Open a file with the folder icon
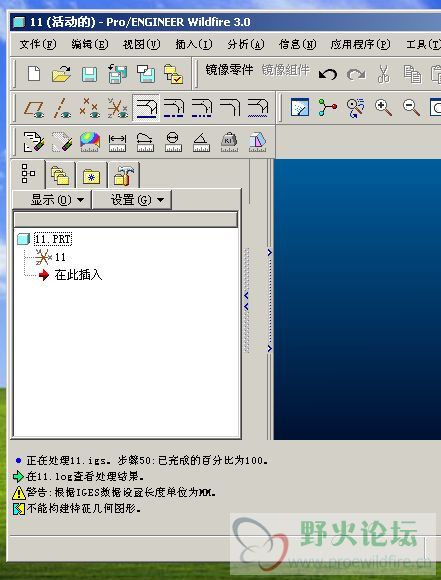This screenshot has width=441, height=580. tap(61, 74)
